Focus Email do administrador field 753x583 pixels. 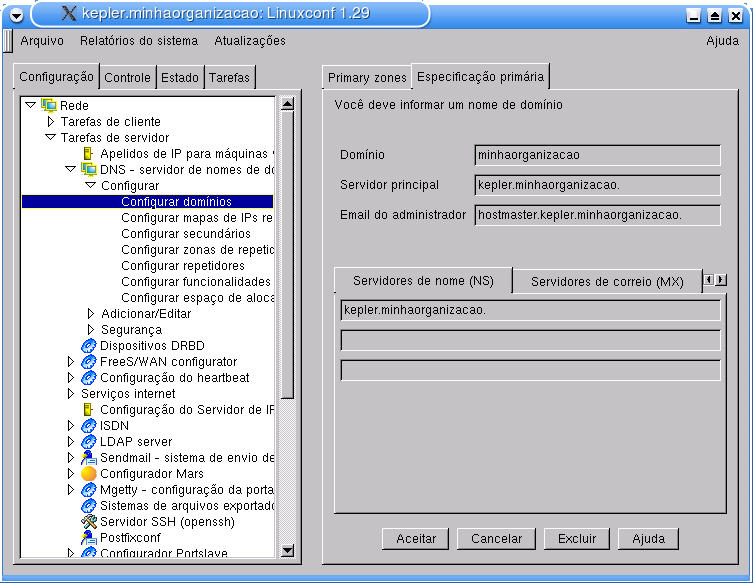[x=597, y=215]
